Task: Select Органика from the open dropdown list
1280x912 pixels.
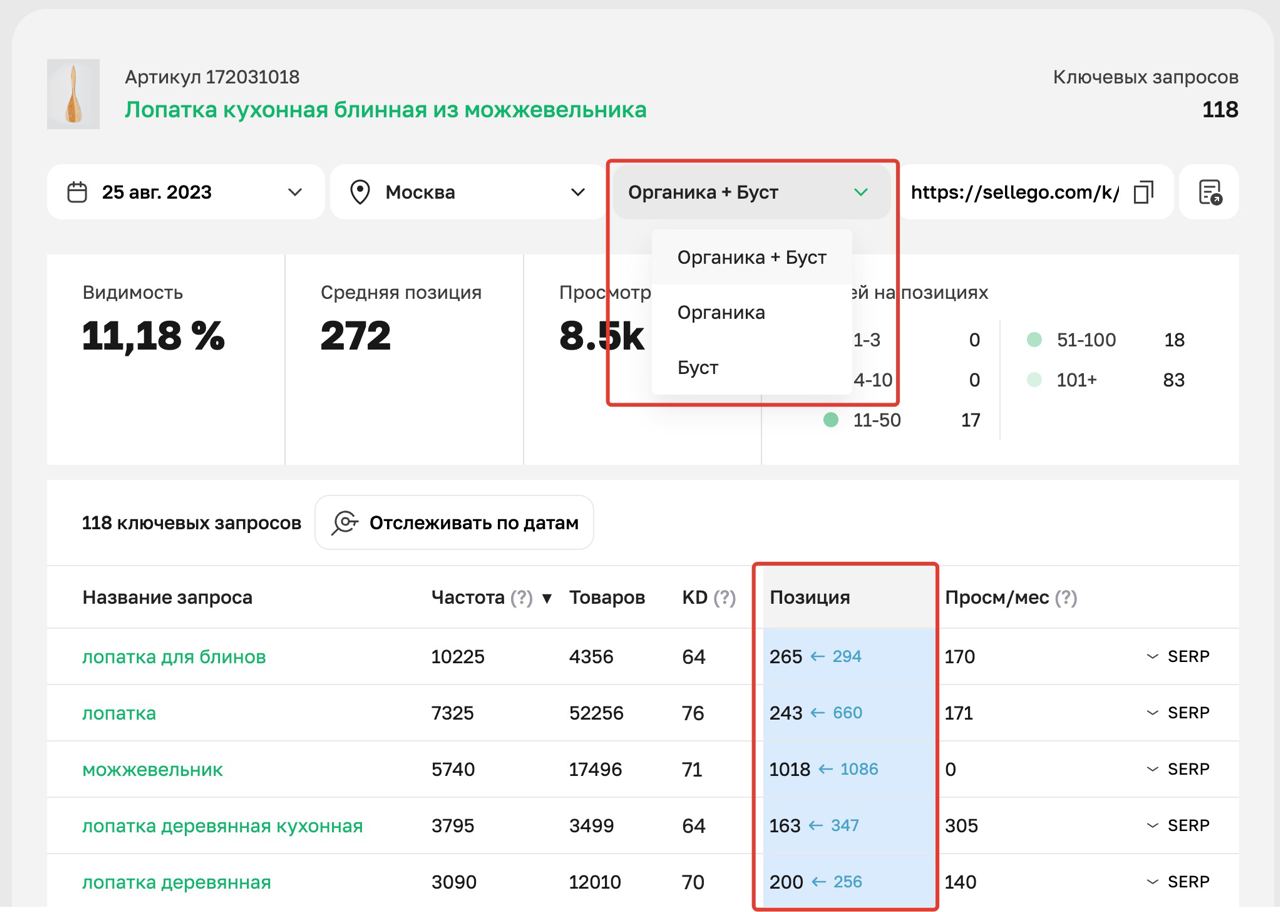Action: tap(720, 312)
